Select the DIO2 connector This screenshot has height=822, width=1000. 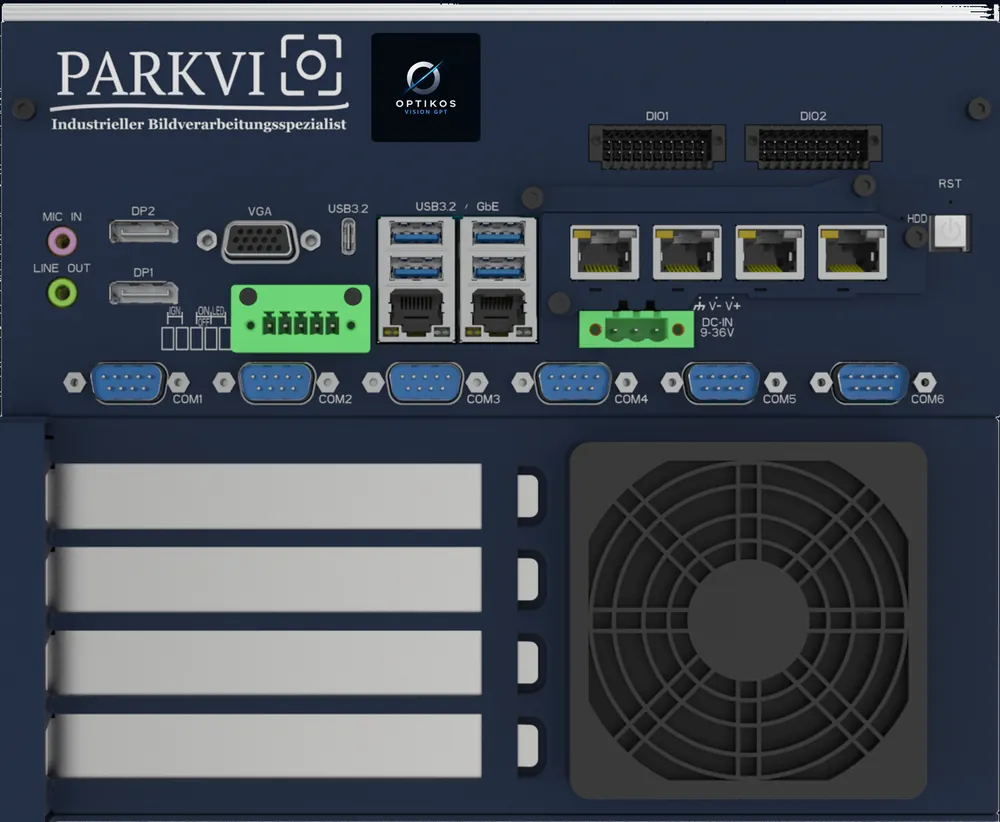click(x=813, y=147)
